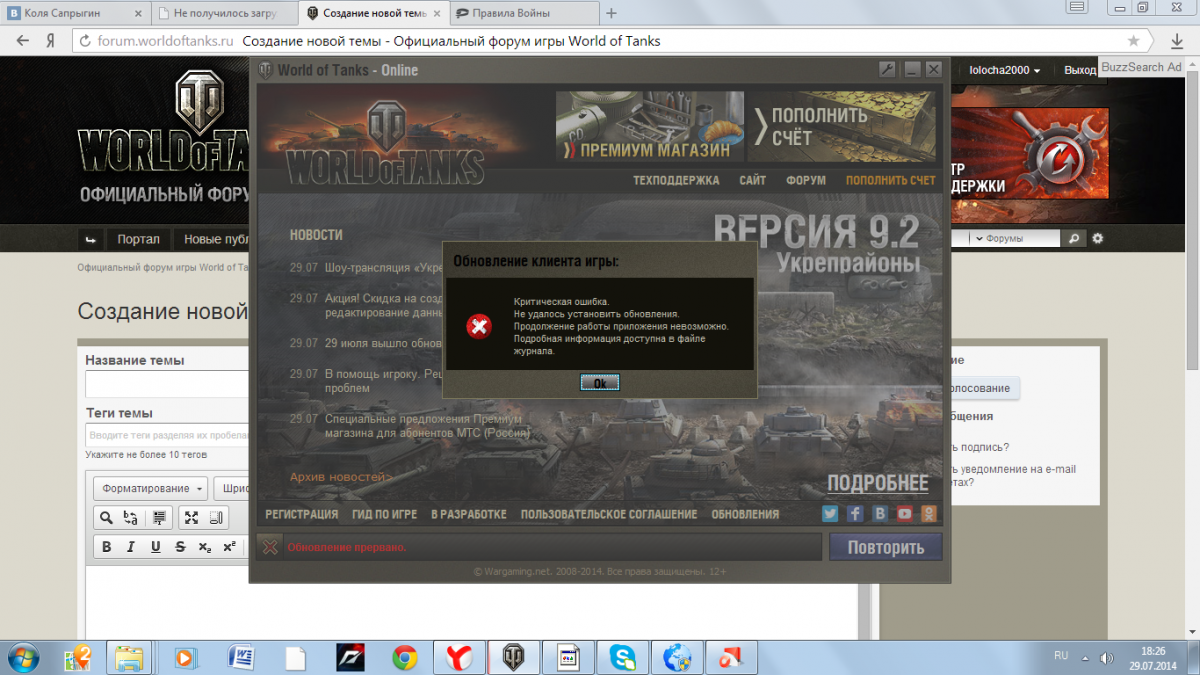Open Форум link in the launcher
Screen dimensions: 1200x675
pos(806,181)
